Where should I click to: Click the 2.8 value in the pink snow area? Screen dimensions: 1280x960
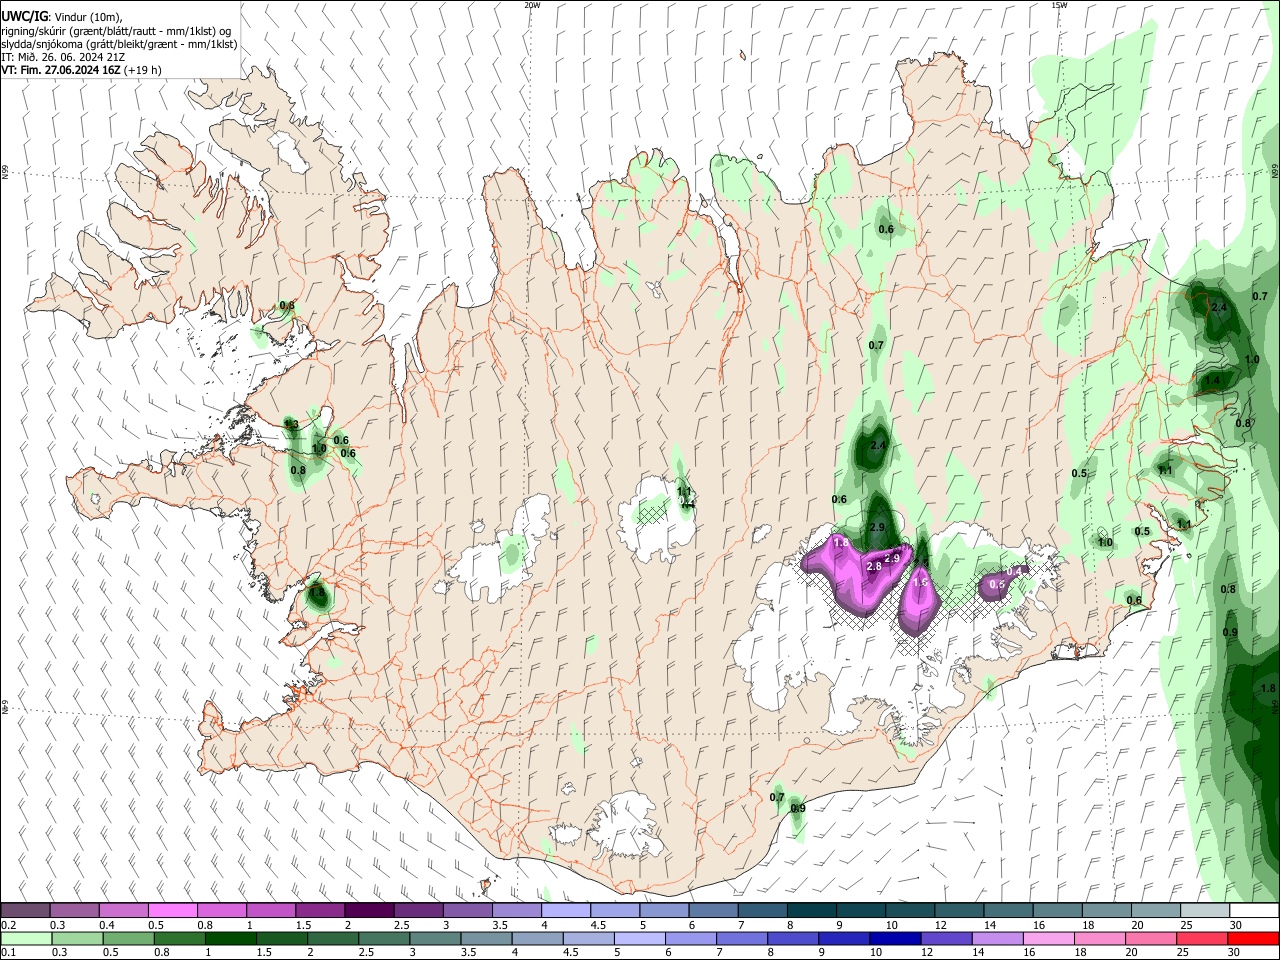coord(873,567)
